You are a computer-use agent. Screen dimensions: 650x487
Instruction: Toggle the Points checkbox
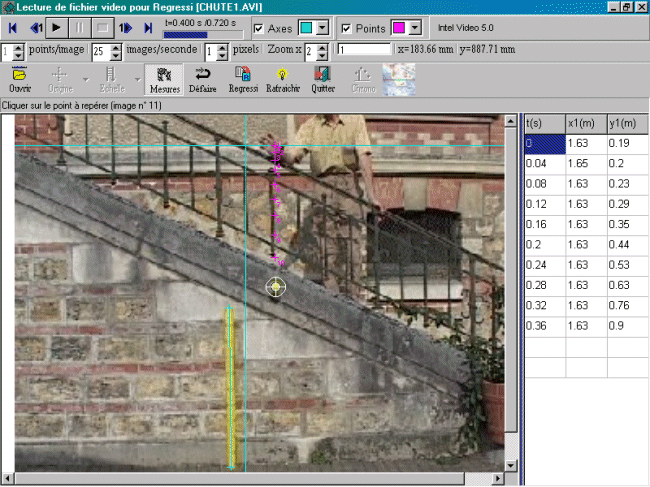(347, 28)
